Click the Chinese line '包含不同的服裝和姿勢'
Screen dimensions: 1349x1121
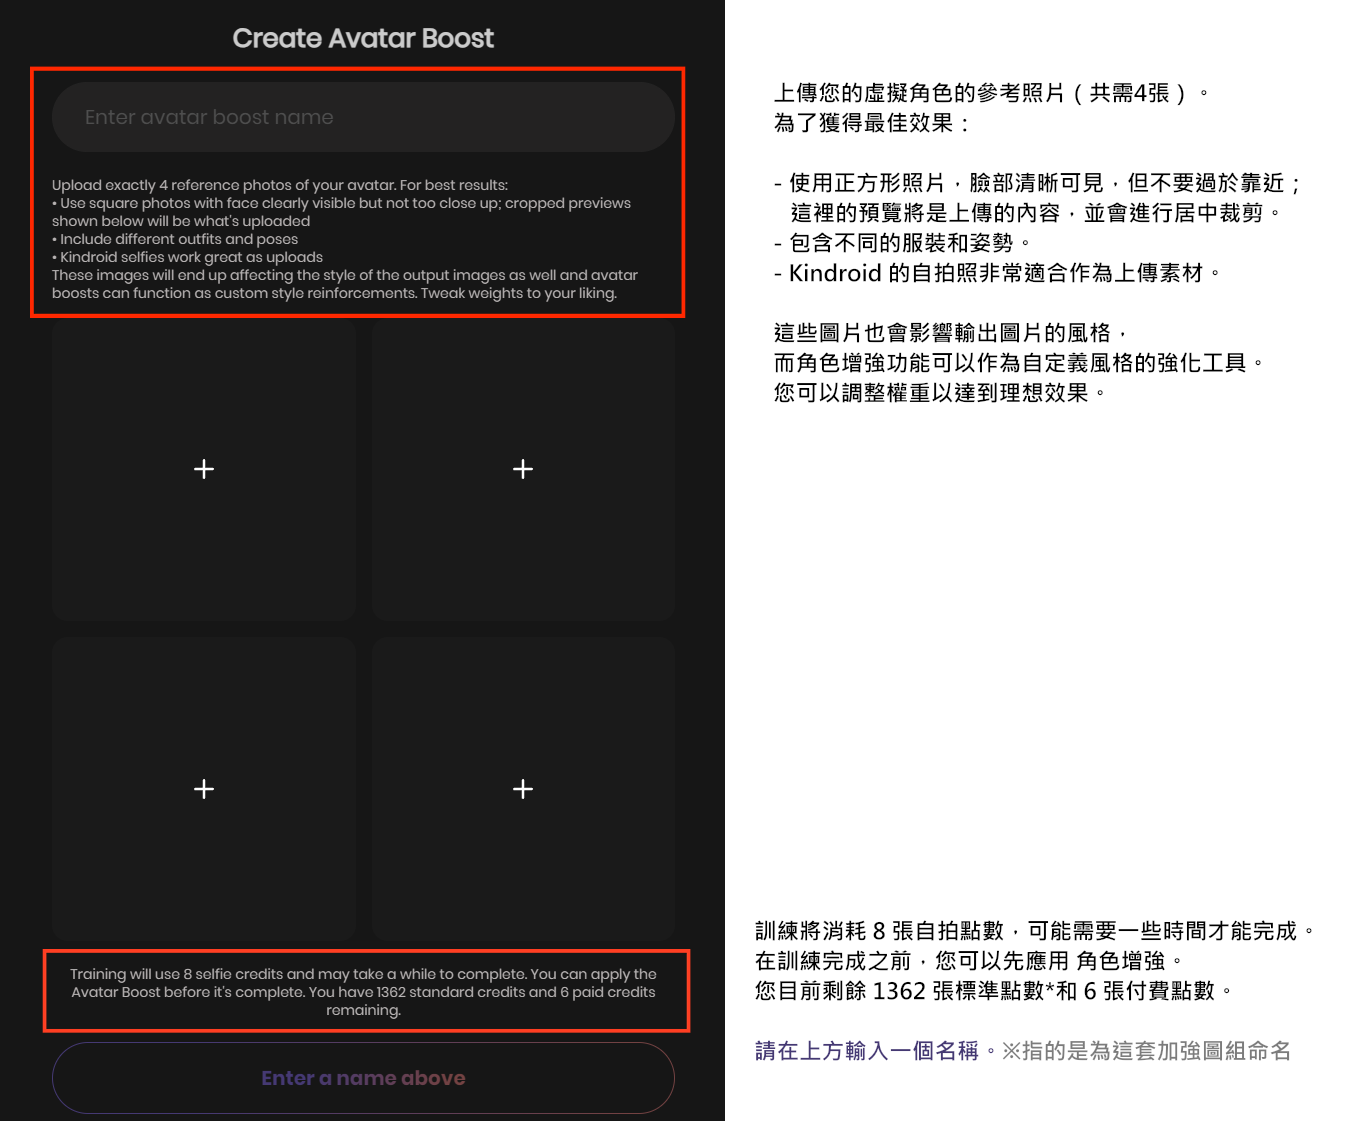click(x=901, y=243)
